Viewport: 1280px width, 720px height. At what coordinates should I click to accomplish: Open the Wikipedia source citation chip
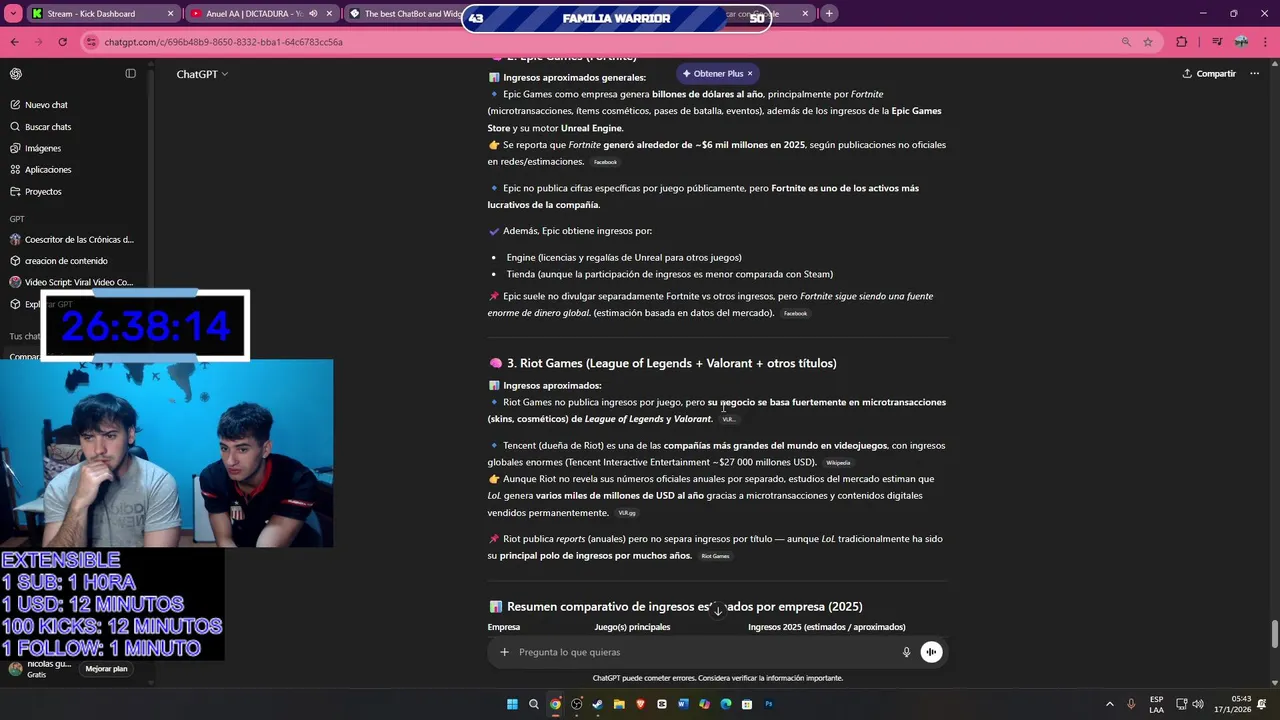point(838,463)
